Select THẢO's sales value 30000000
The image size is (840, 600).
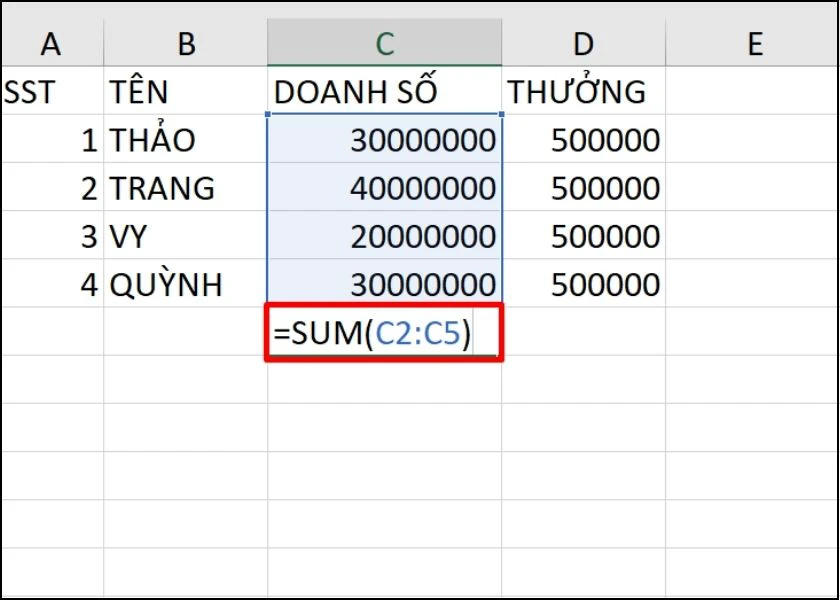[x=385, y=139]
